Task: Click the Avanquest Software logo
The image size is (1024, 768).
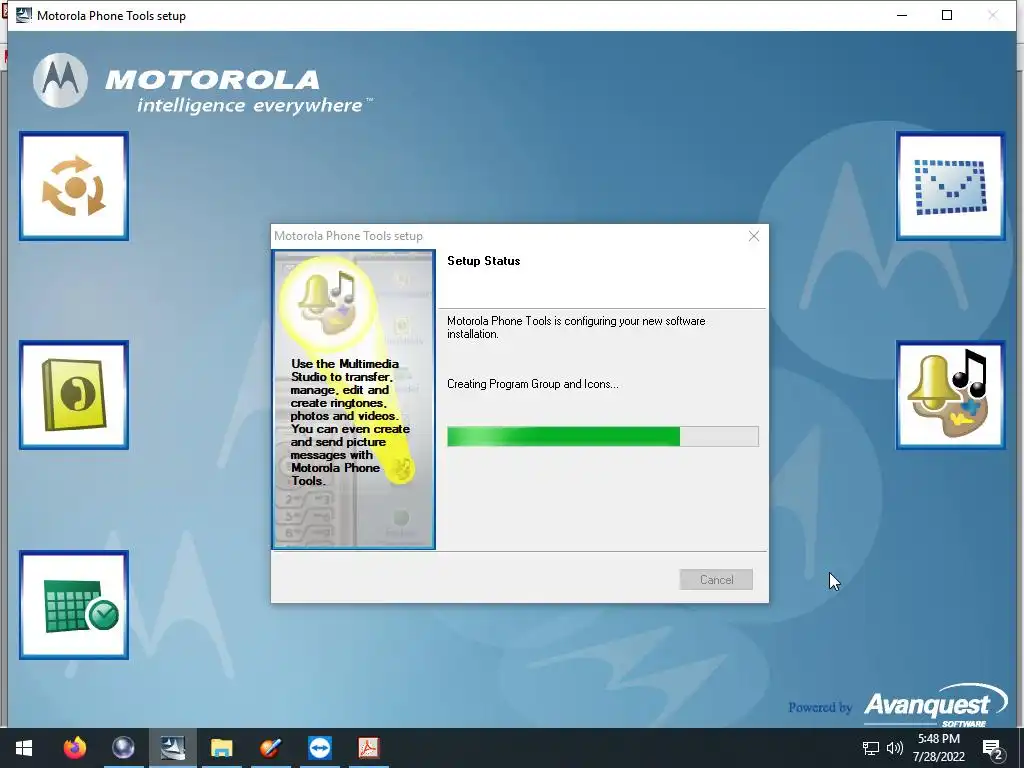Action: click(935, 705)
